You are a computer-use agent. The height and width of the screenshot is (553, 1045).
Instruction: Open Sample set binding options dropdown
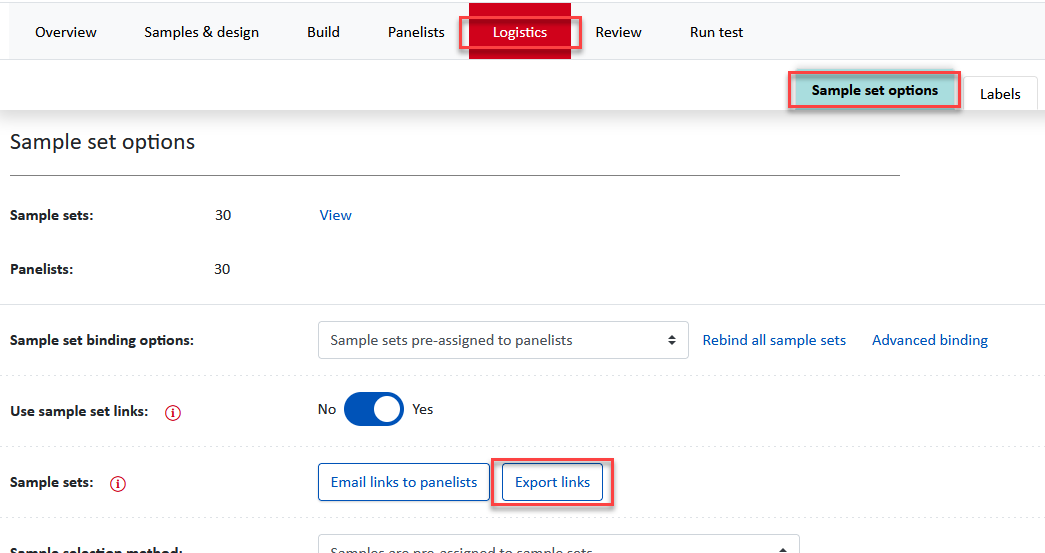coord(503,340)
